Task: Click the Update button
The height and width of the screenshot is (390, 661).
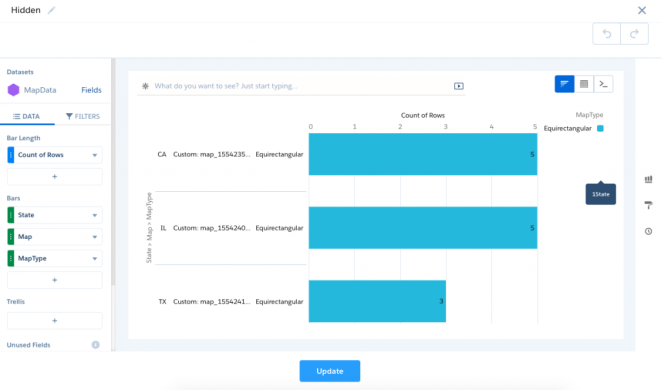Action: click(330, 371)
